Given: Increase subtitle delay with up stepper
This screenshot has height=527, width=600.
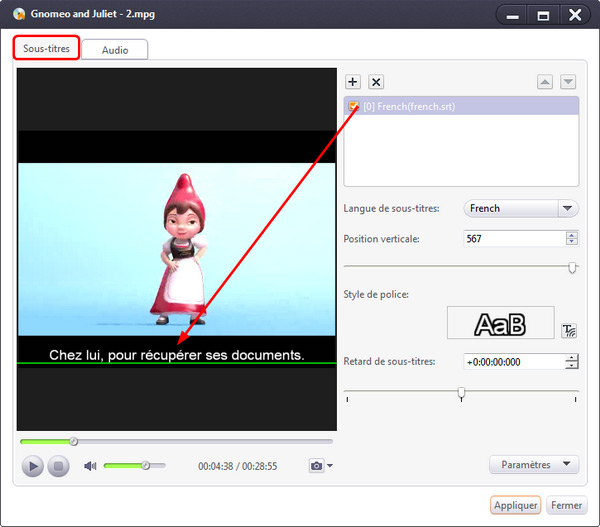Looking at the screenshot, I should click(x=572, y=358).
